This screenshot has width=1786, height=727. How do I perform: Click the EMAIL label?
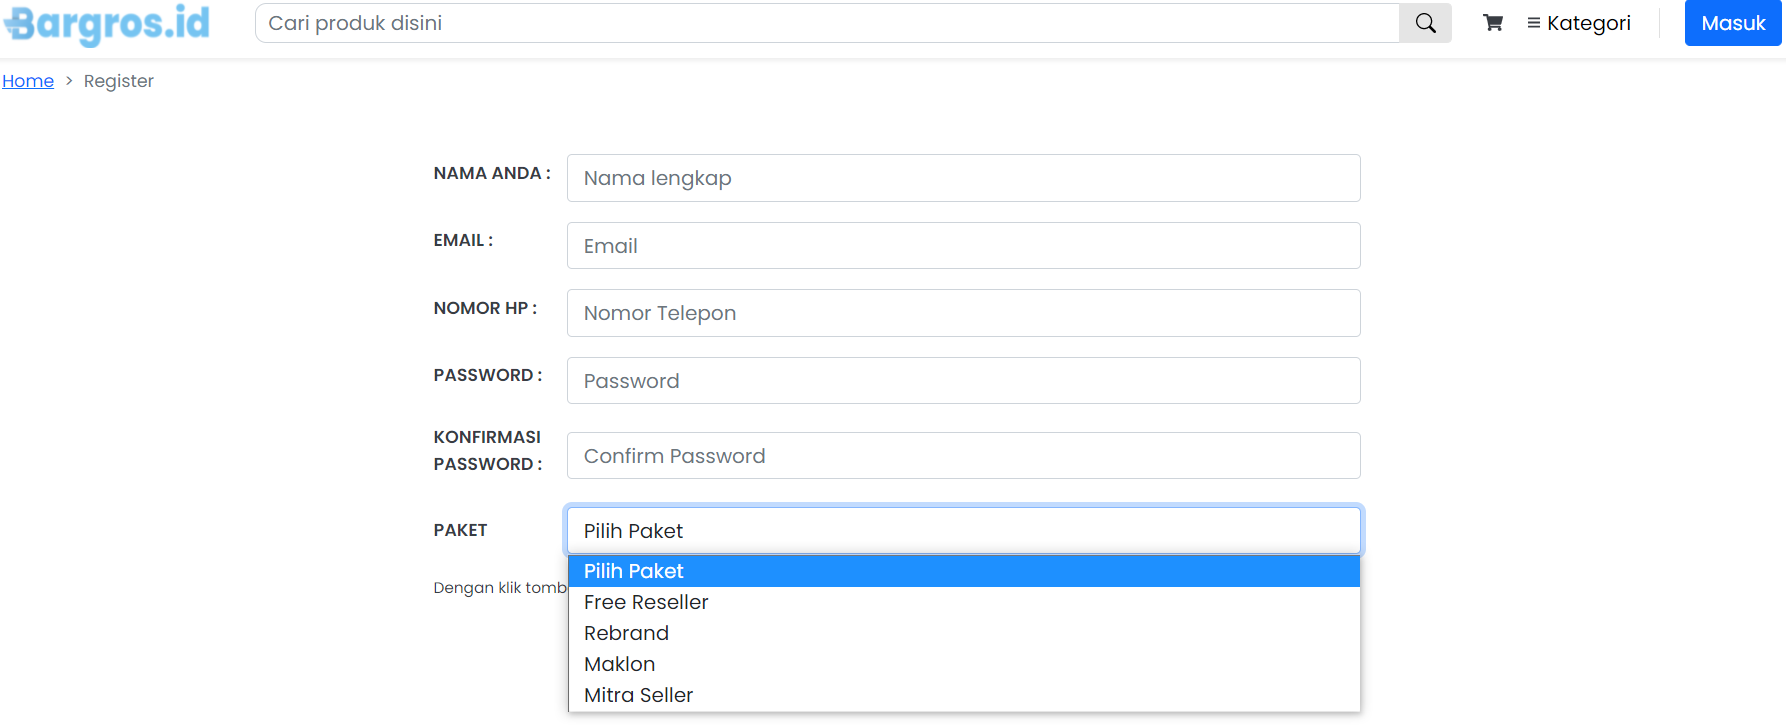click(x=463, y=240)
